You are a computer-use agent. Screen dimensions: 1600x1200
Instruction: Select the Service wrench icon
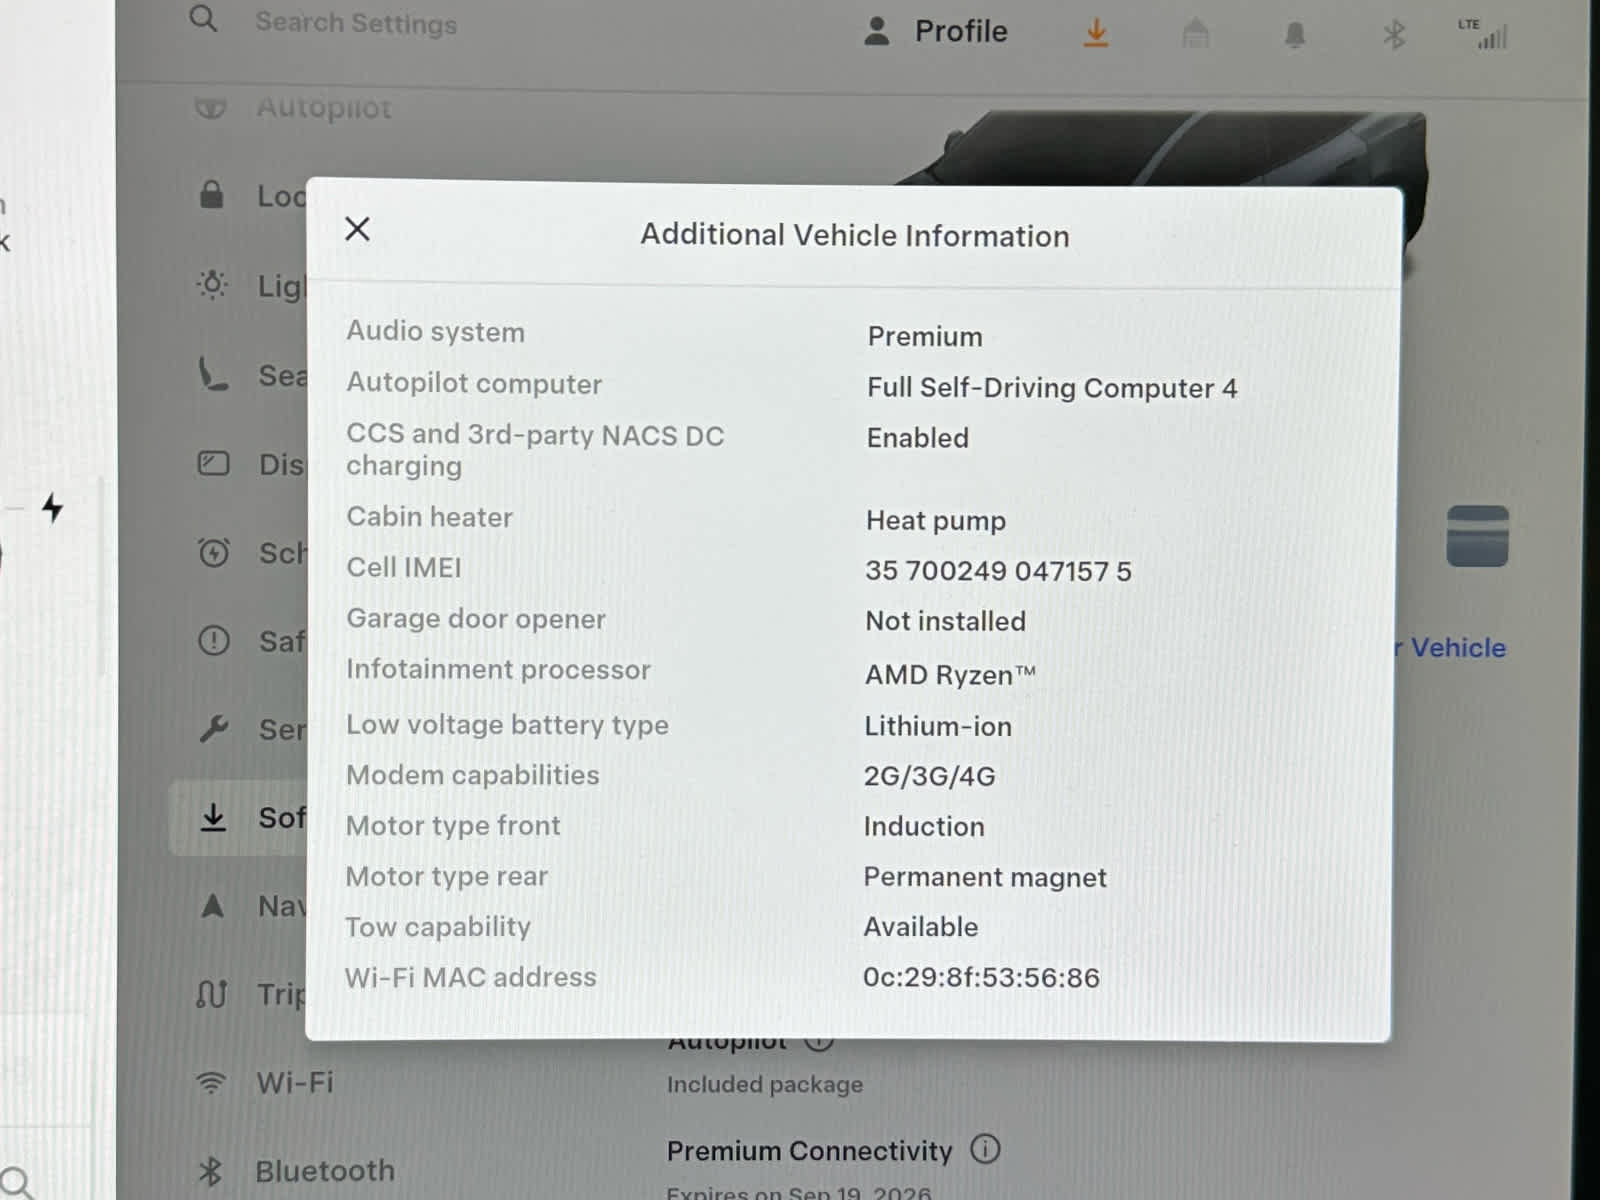click(212, 730)
